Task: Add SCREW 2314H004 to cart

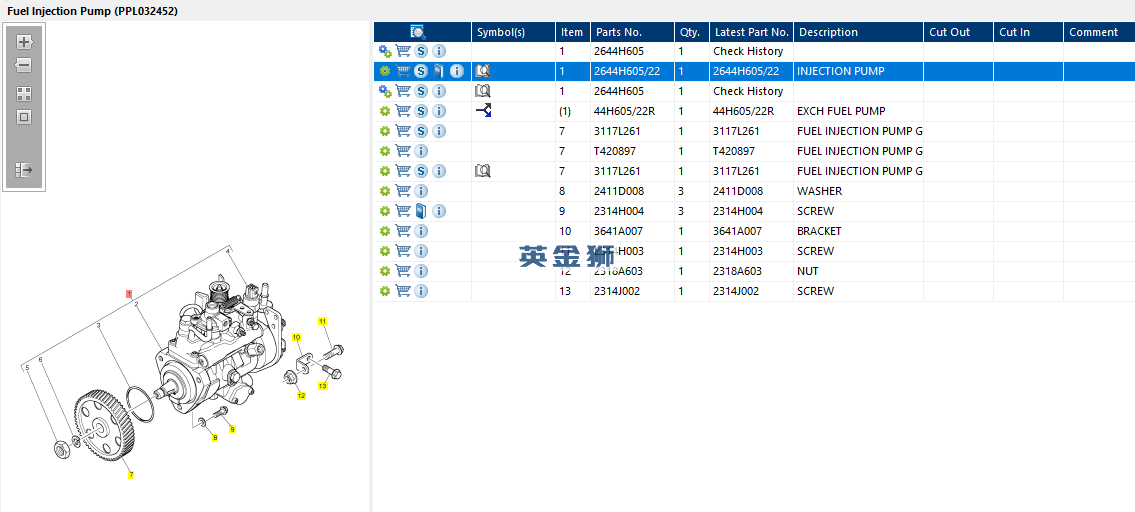Action: click(403, 211)
